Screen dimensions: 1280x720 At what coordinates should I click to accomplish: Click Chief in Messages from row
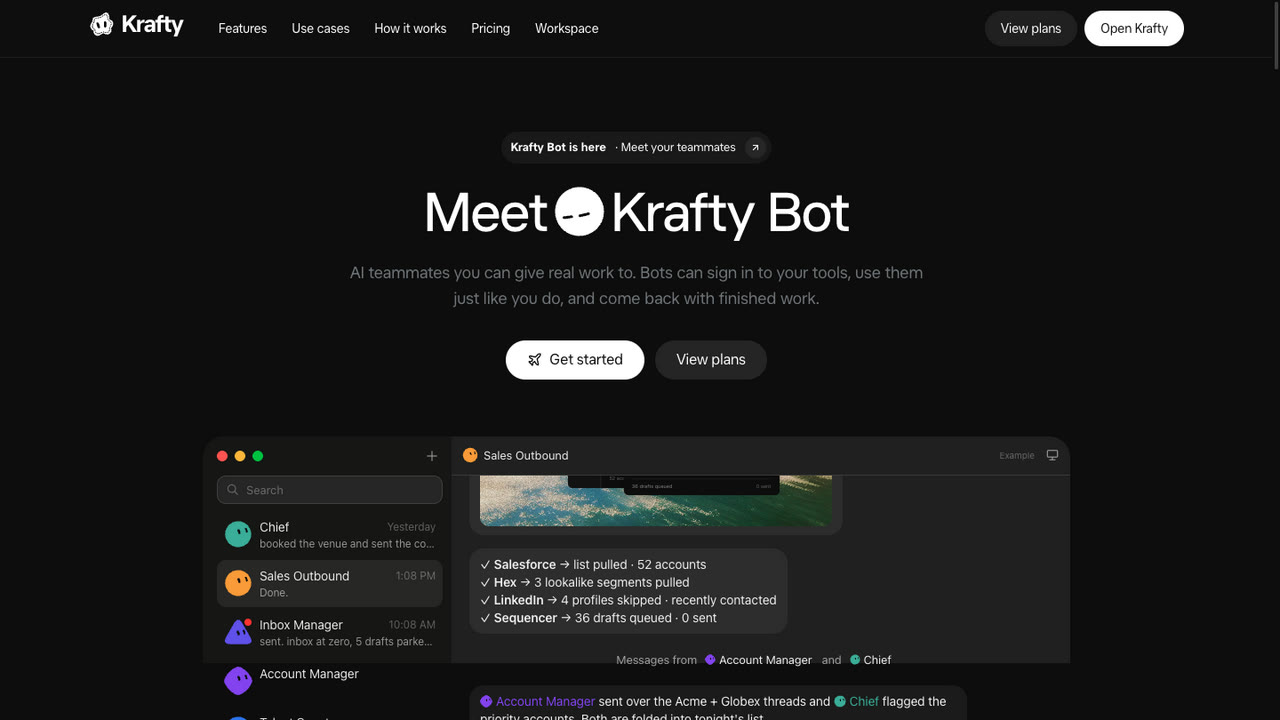pyautogui.click(x=870, y=660)
